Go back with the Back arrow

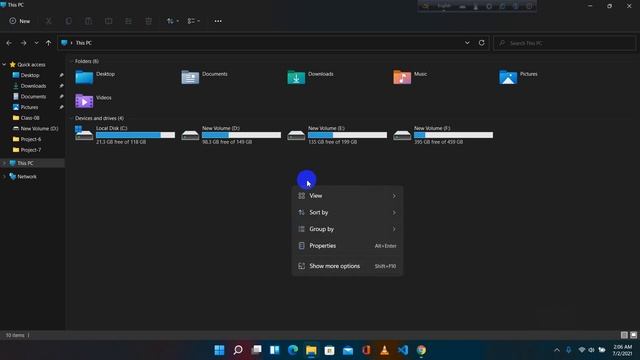[x=9, y=43]
